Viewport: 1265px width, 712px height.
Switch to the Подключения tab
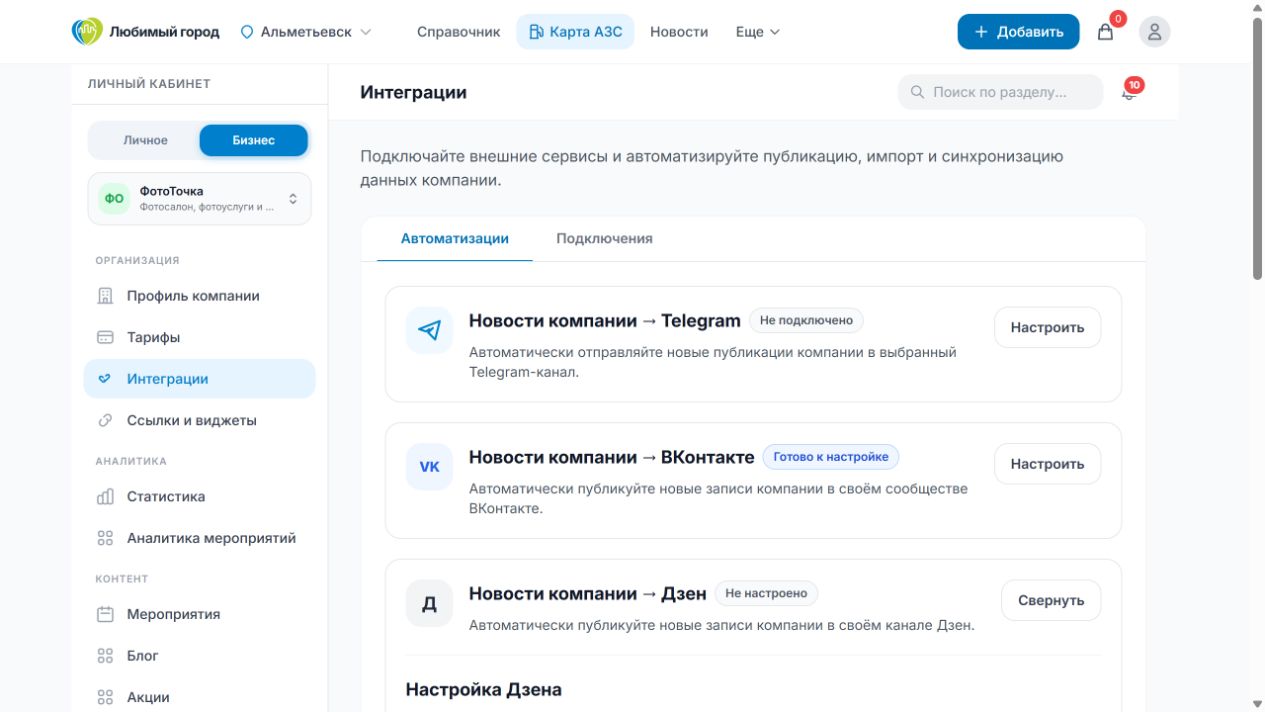pyautogui.click(x=605, y=239)
